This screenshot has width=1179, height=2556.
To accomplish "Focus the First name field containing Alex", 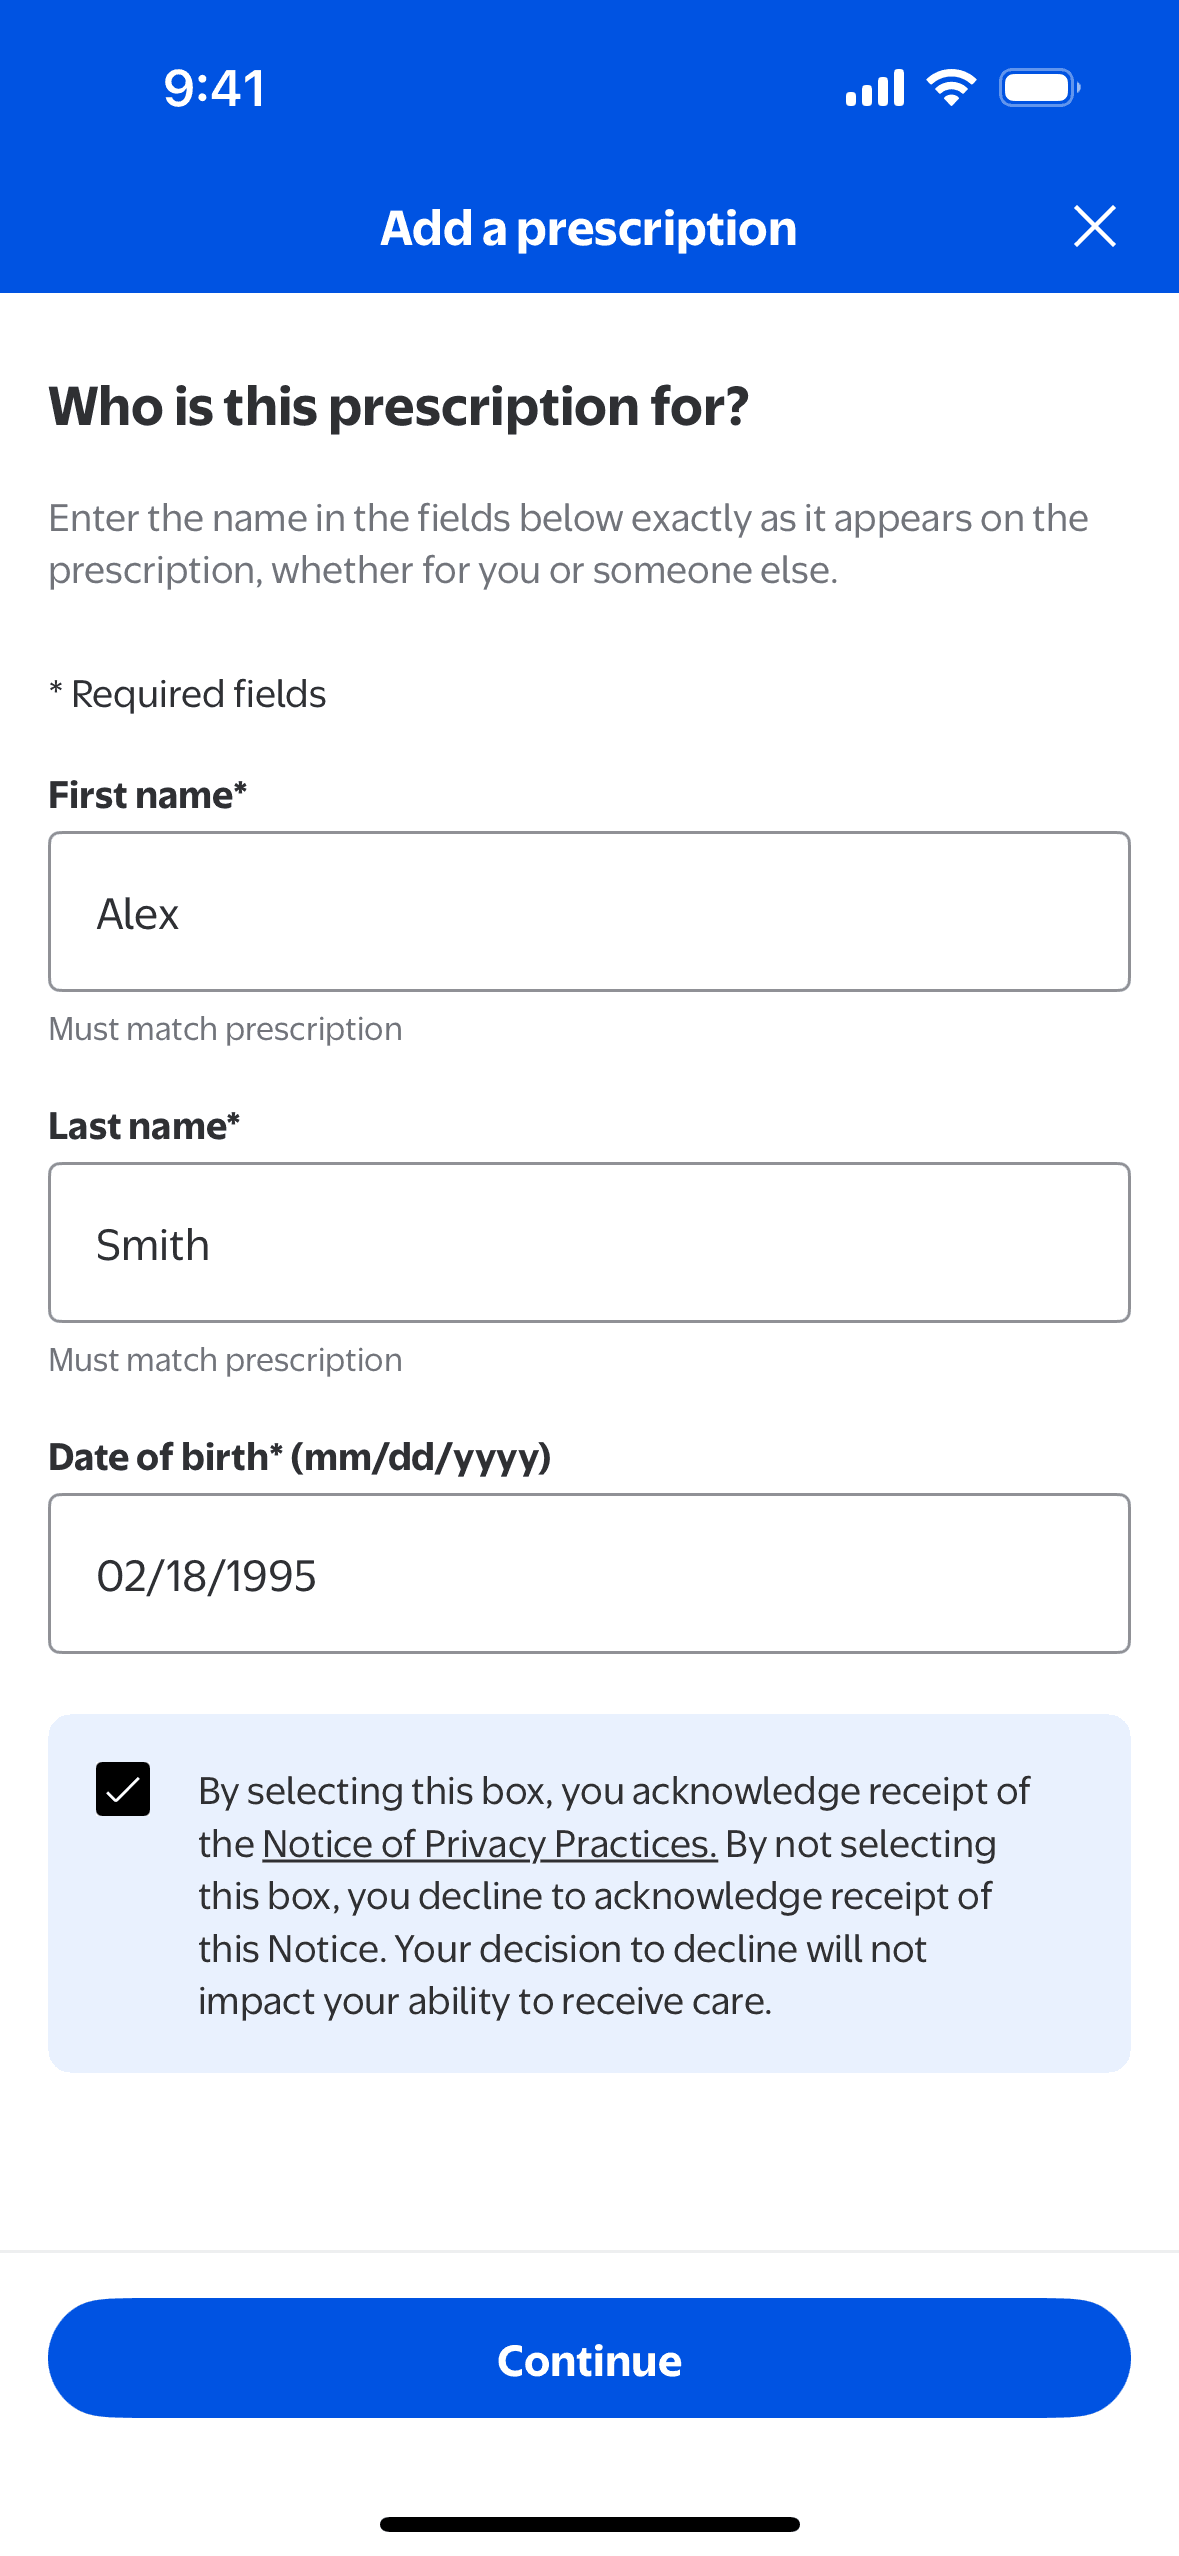I will pyautogui.click(x=589, y=912).
